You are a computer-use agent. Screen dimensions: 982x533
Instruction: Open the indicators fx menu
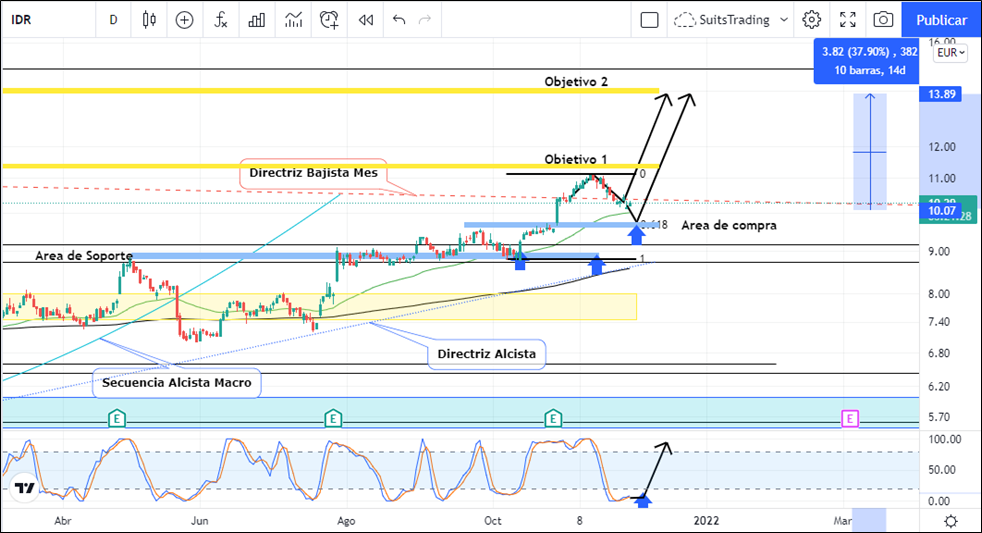221,19
